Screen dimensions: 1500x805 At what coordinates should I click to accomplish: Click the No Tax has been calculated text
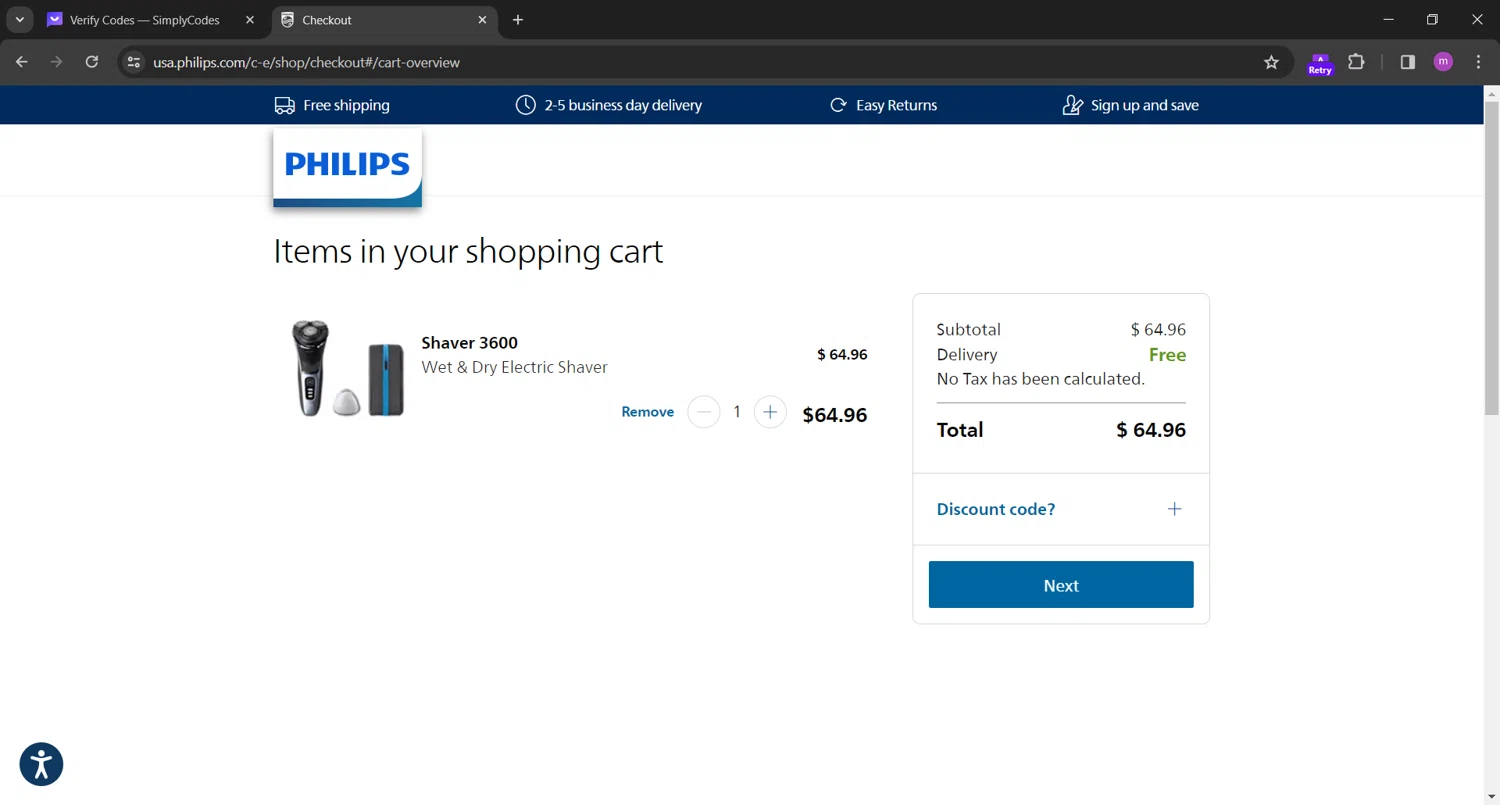coord(1040,379)
